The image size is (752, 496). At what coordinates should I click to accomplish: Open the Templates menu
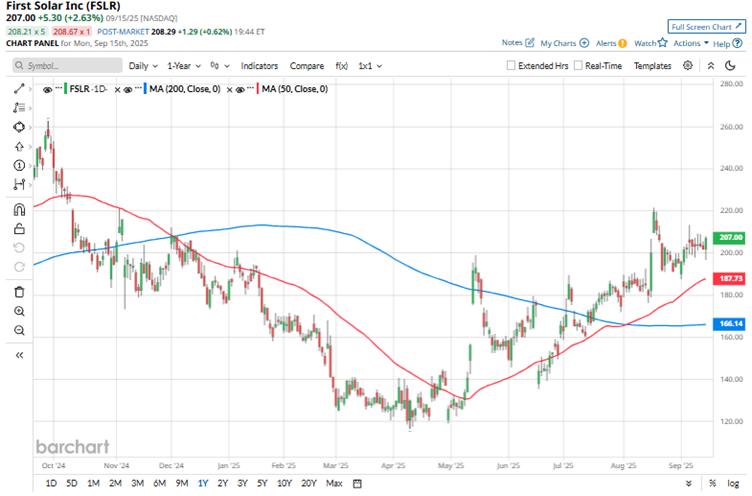[x=652, y=66]
